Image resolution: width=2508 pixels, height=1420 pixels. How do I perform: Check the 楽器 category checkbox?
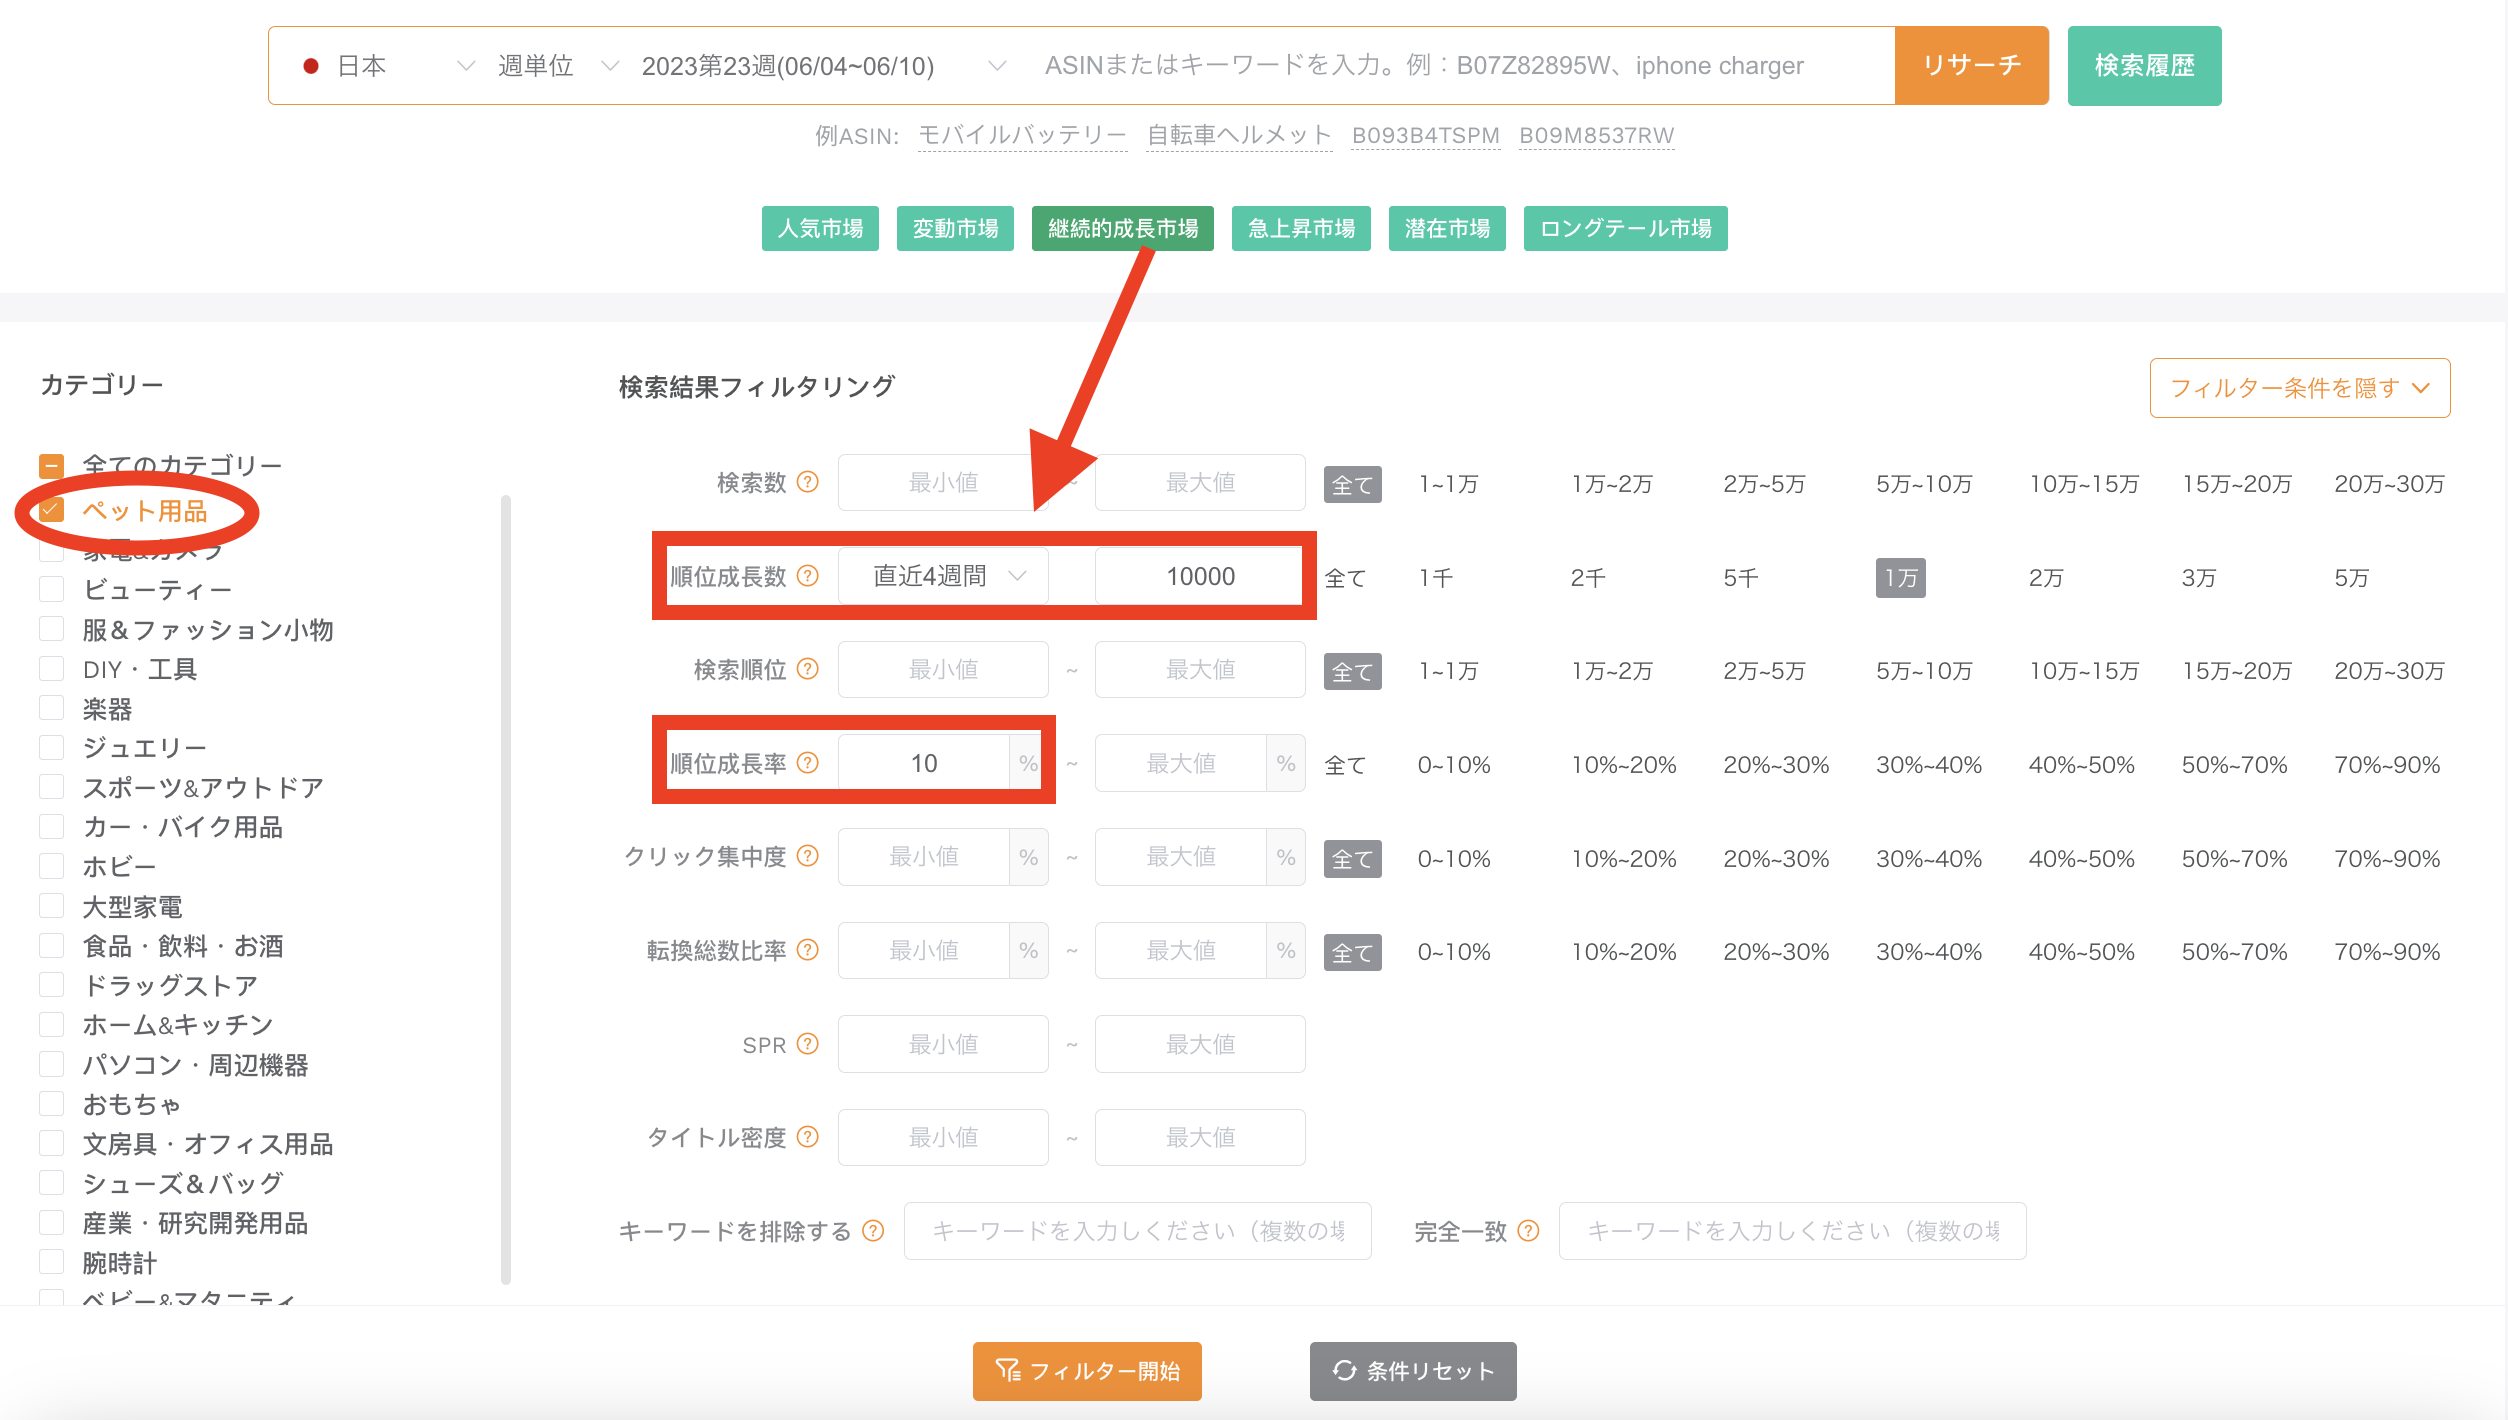(52, 708)
